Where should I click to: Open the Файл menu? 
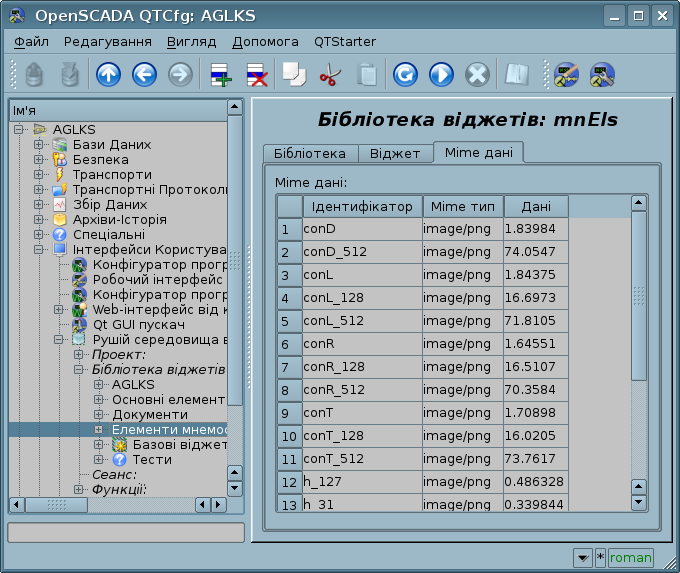31,42
